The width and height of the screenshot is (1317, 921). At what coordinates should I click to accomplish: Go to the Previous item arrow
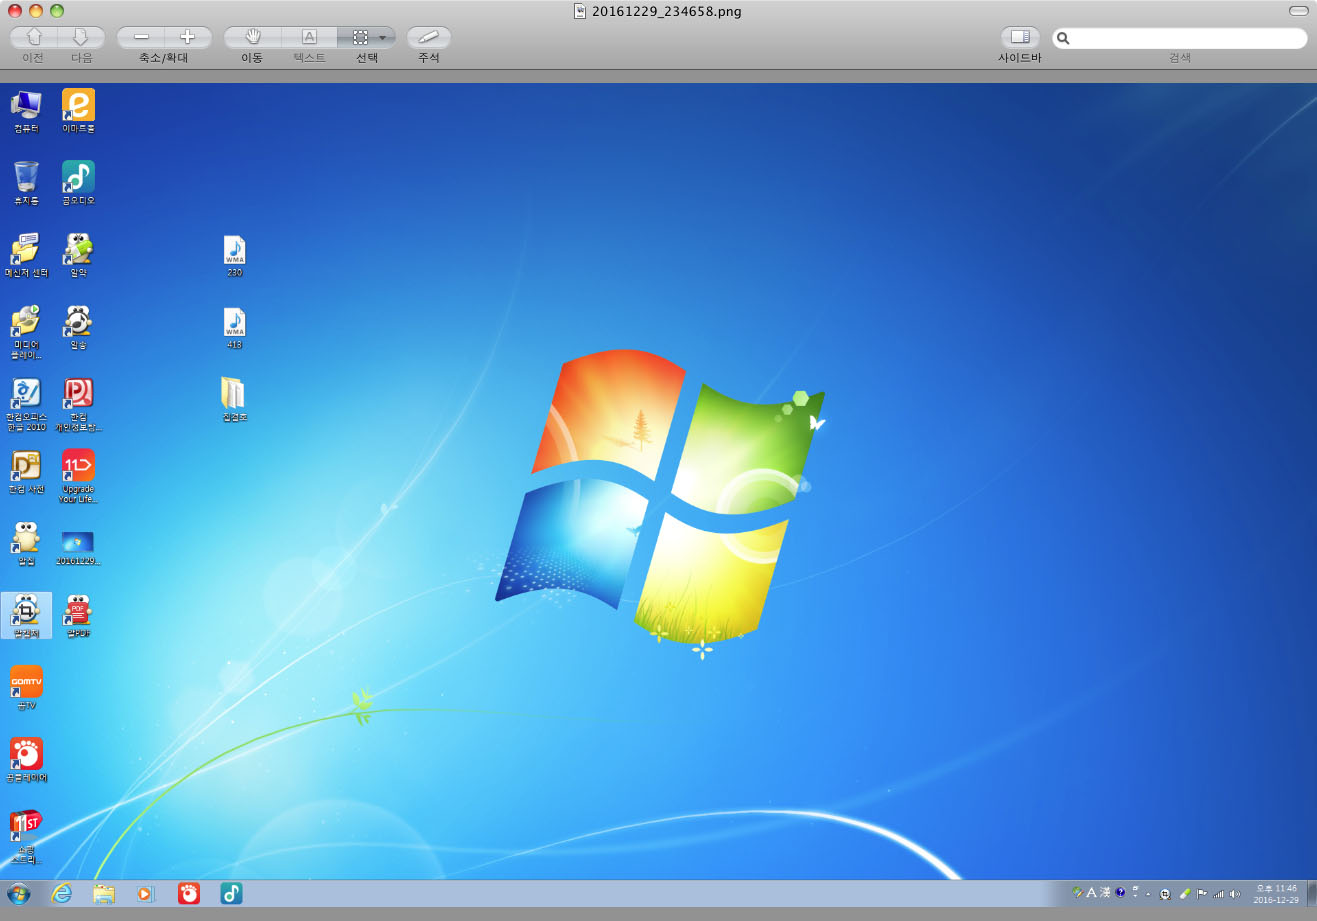(34, 37)
